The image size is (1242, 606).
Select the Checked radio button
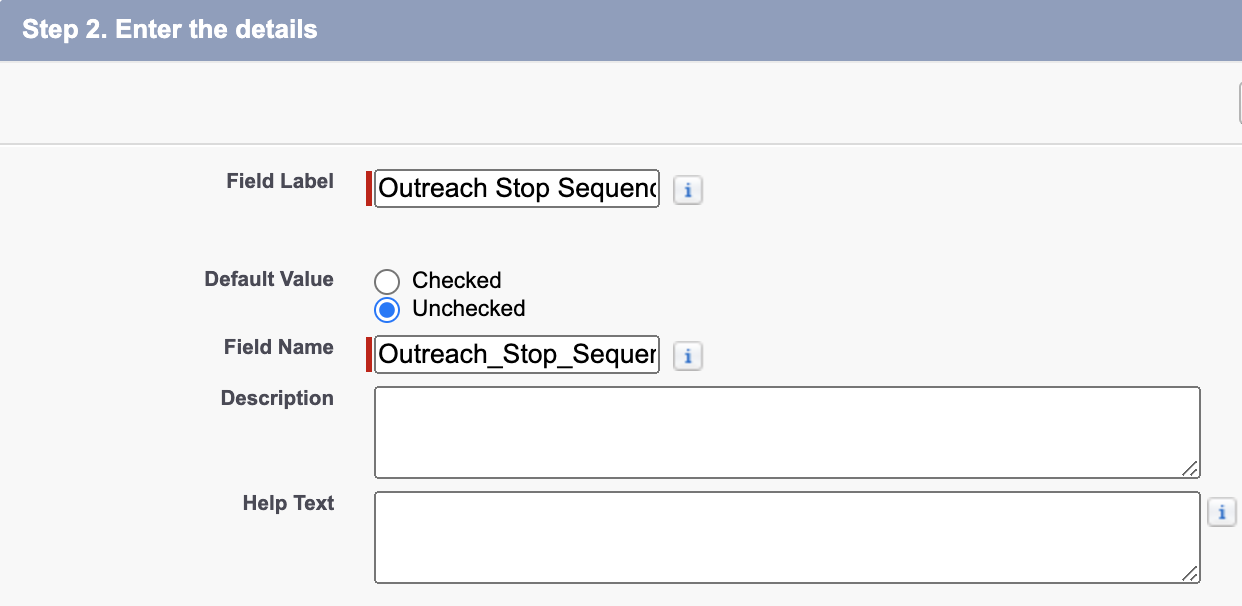coord(387,281)
